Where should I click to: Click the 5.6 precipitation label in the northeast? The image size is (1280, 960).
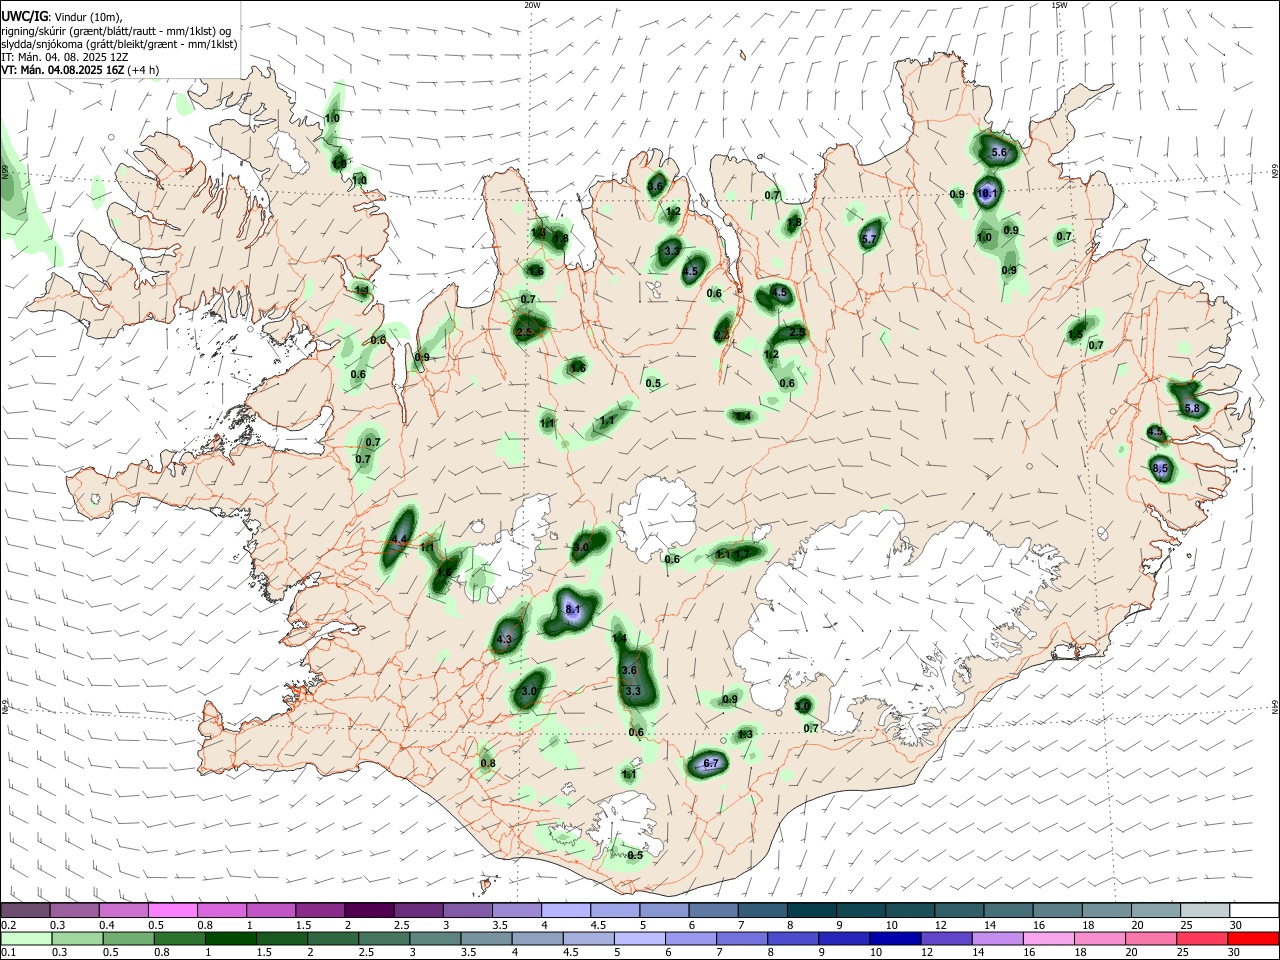pyautogui.click(x=998, y=153)
